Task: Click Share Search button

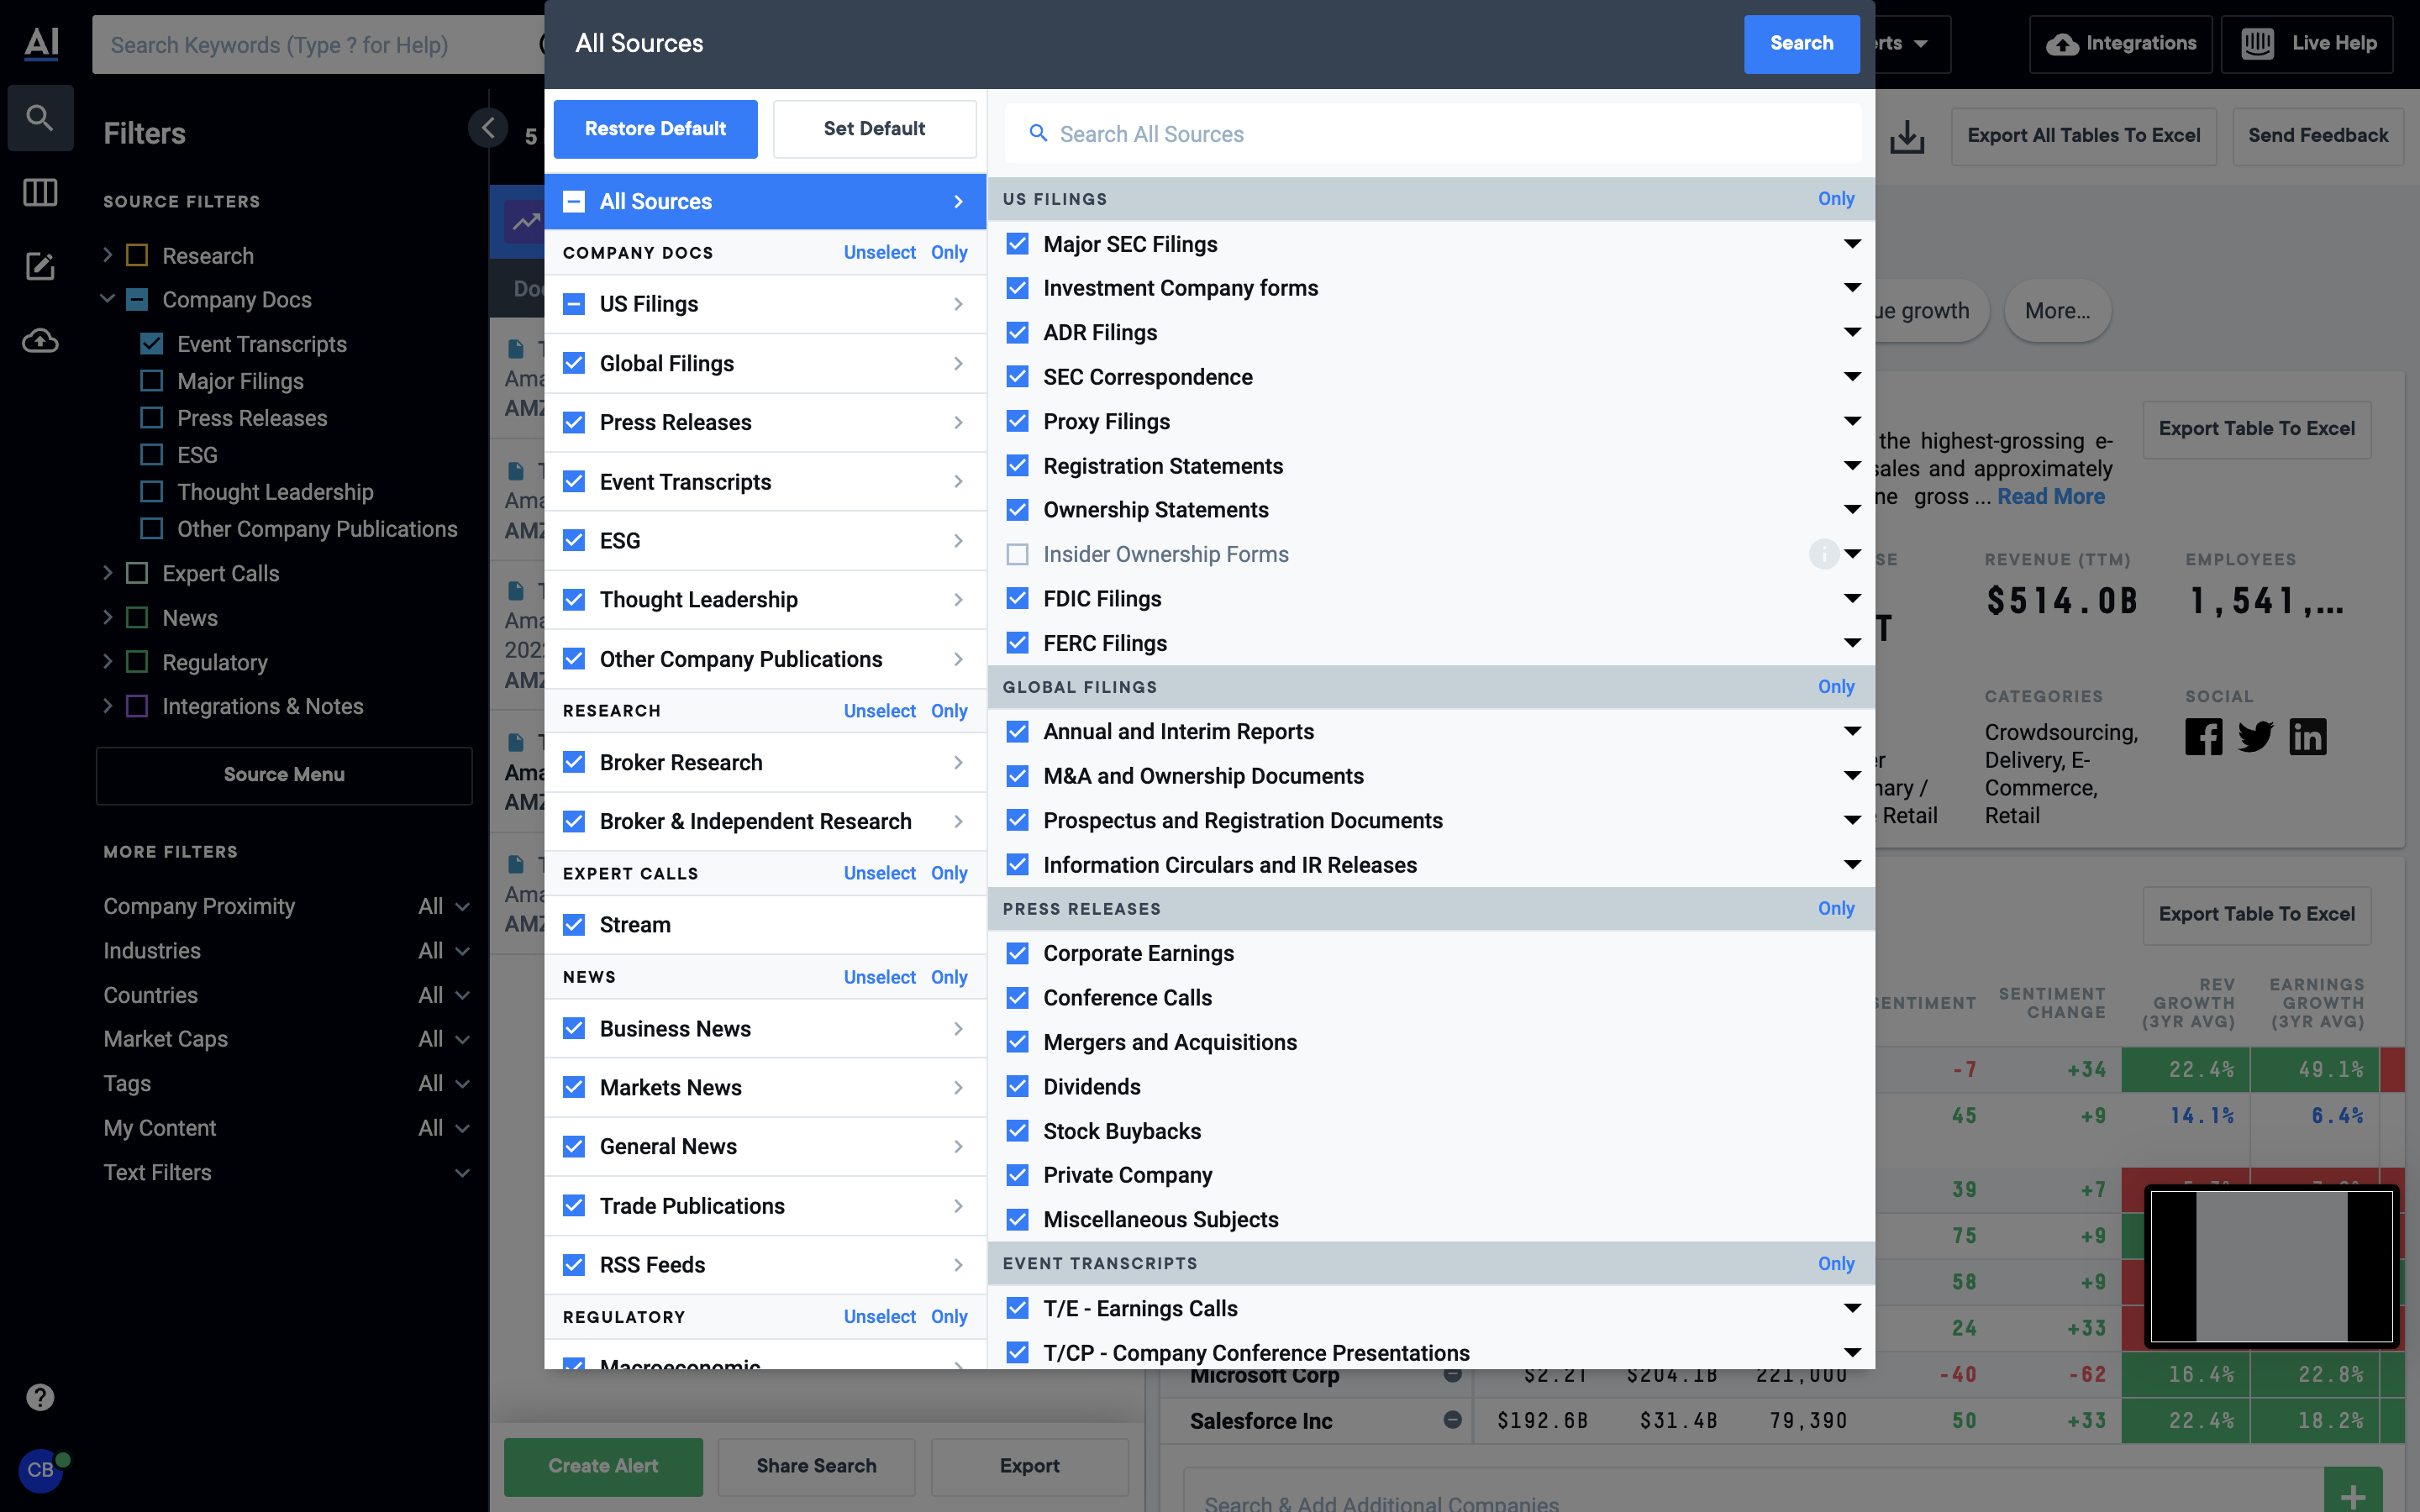Action: [816, 1466]
